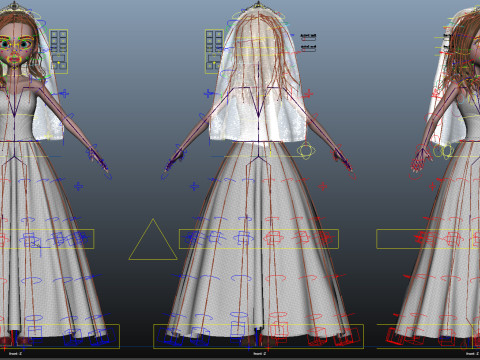Image resolution: width=480 pixels, height=360 pixels.
Task: Click the blue cross control by the front-view bride's shoulder
Action: 64,94
